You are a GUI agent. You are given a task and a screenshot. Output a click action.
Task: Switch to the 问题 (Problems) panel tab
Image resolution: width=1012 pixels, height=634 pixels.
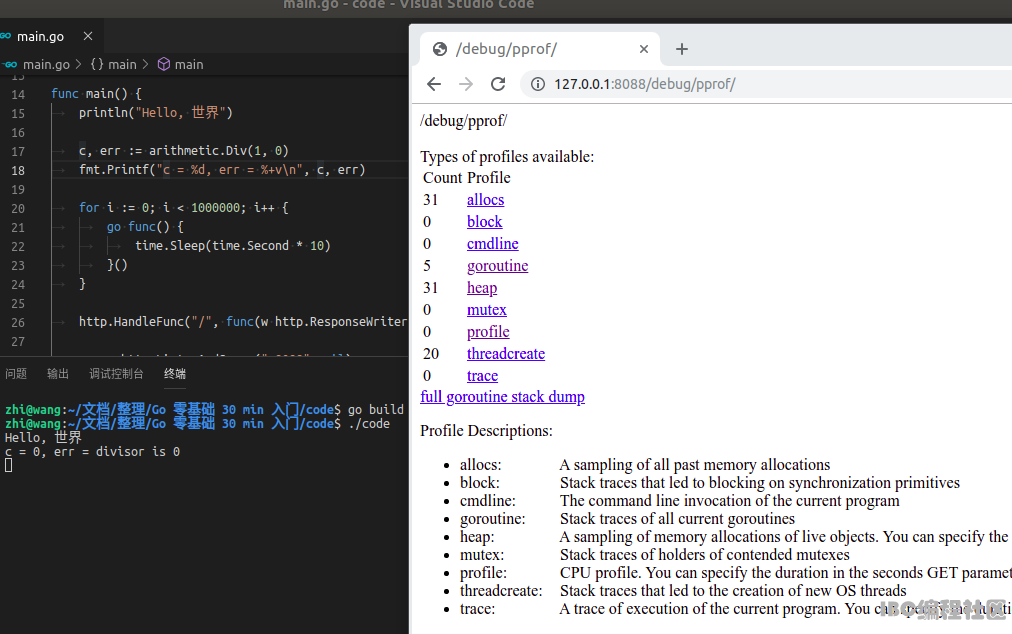[x=16, y=374]
